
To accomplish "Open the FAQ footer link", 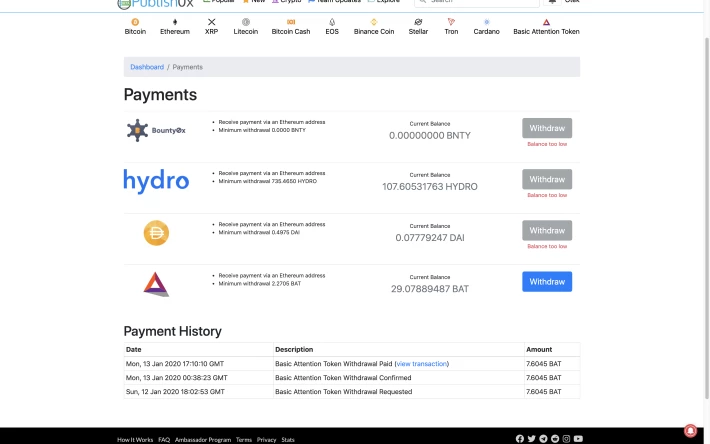I will [x=164, y=439].
